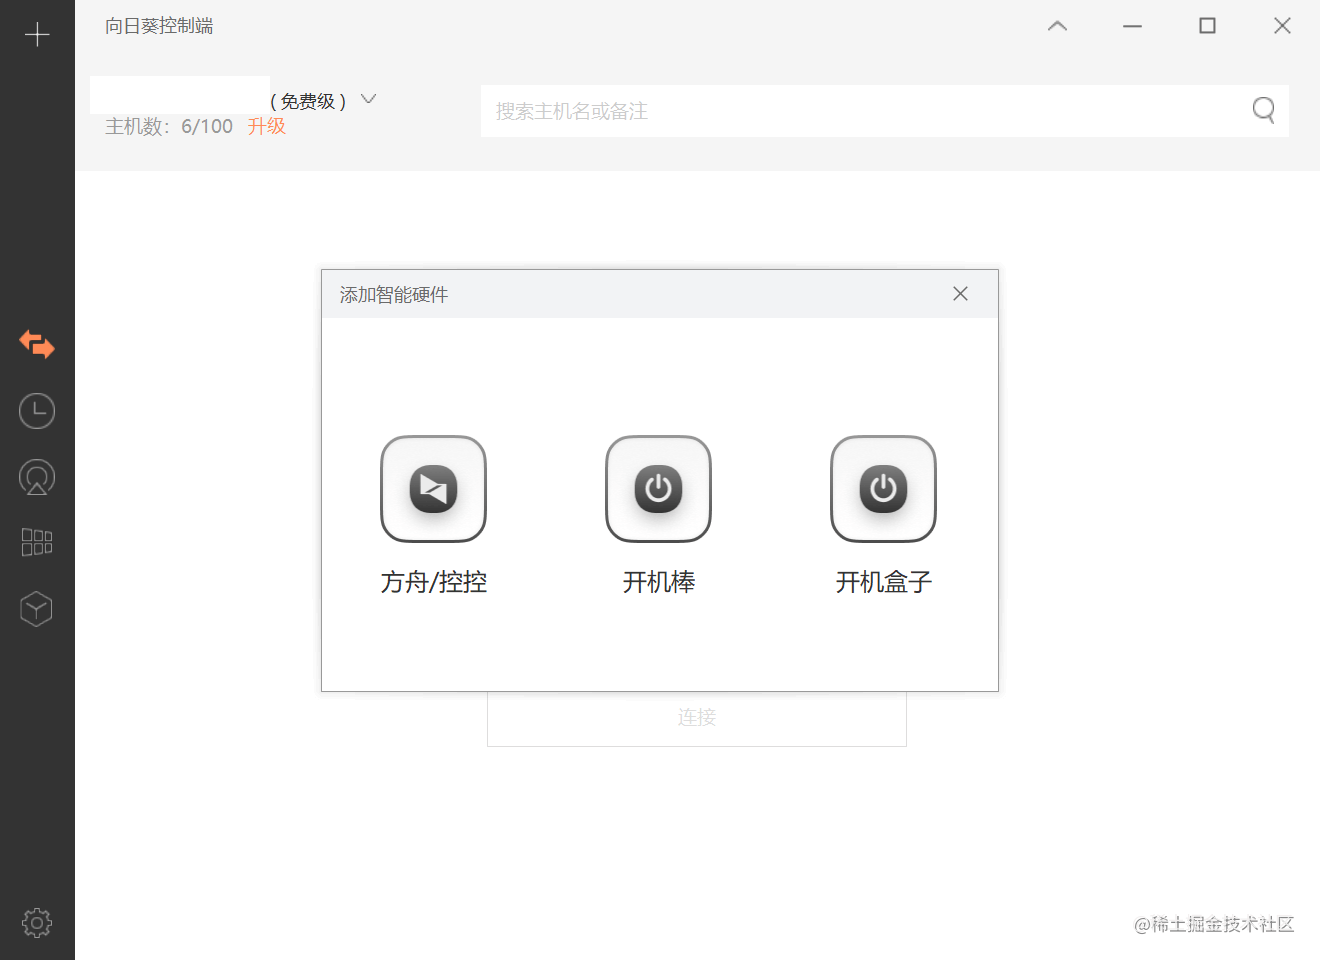Open the grid apps icon in sidebar

tap(37, 542)
